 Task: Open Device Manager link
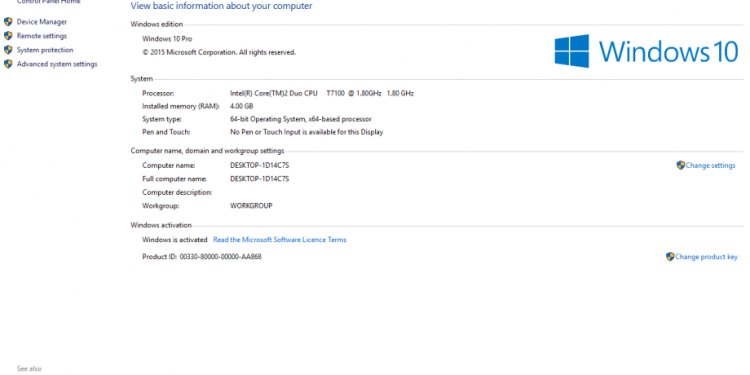tap(42, 22)
